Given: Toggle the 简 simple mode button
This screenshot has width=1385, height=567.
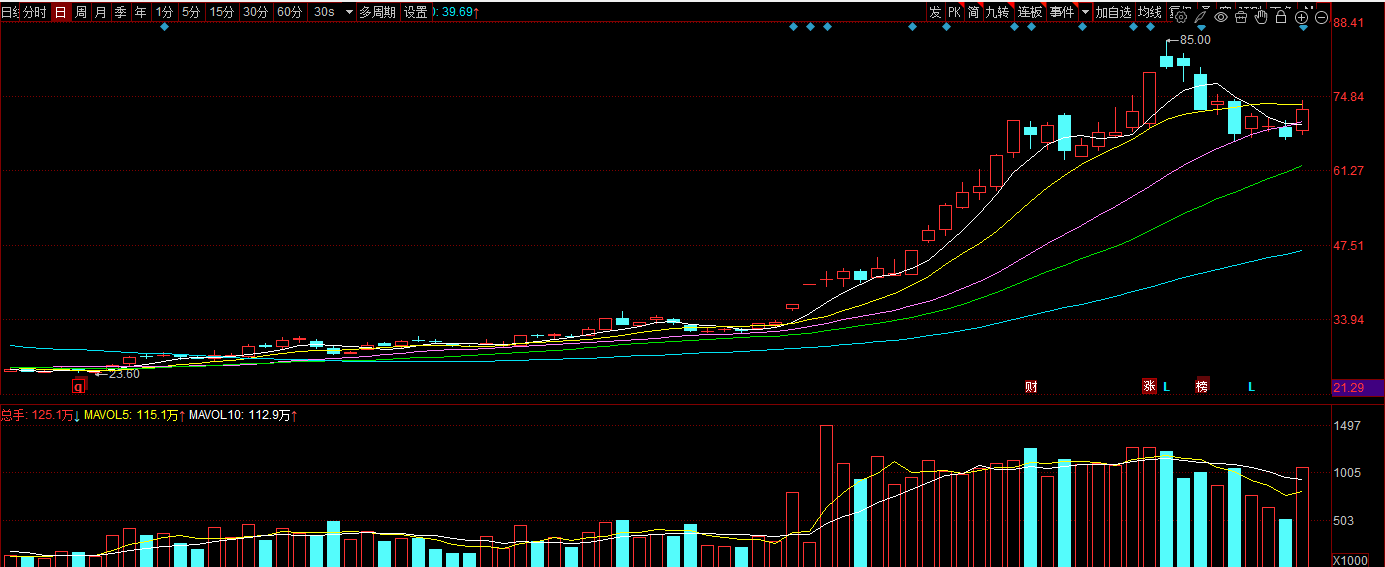Looking at the screenshot, I should pyautogui.click(x=973, y=12).
